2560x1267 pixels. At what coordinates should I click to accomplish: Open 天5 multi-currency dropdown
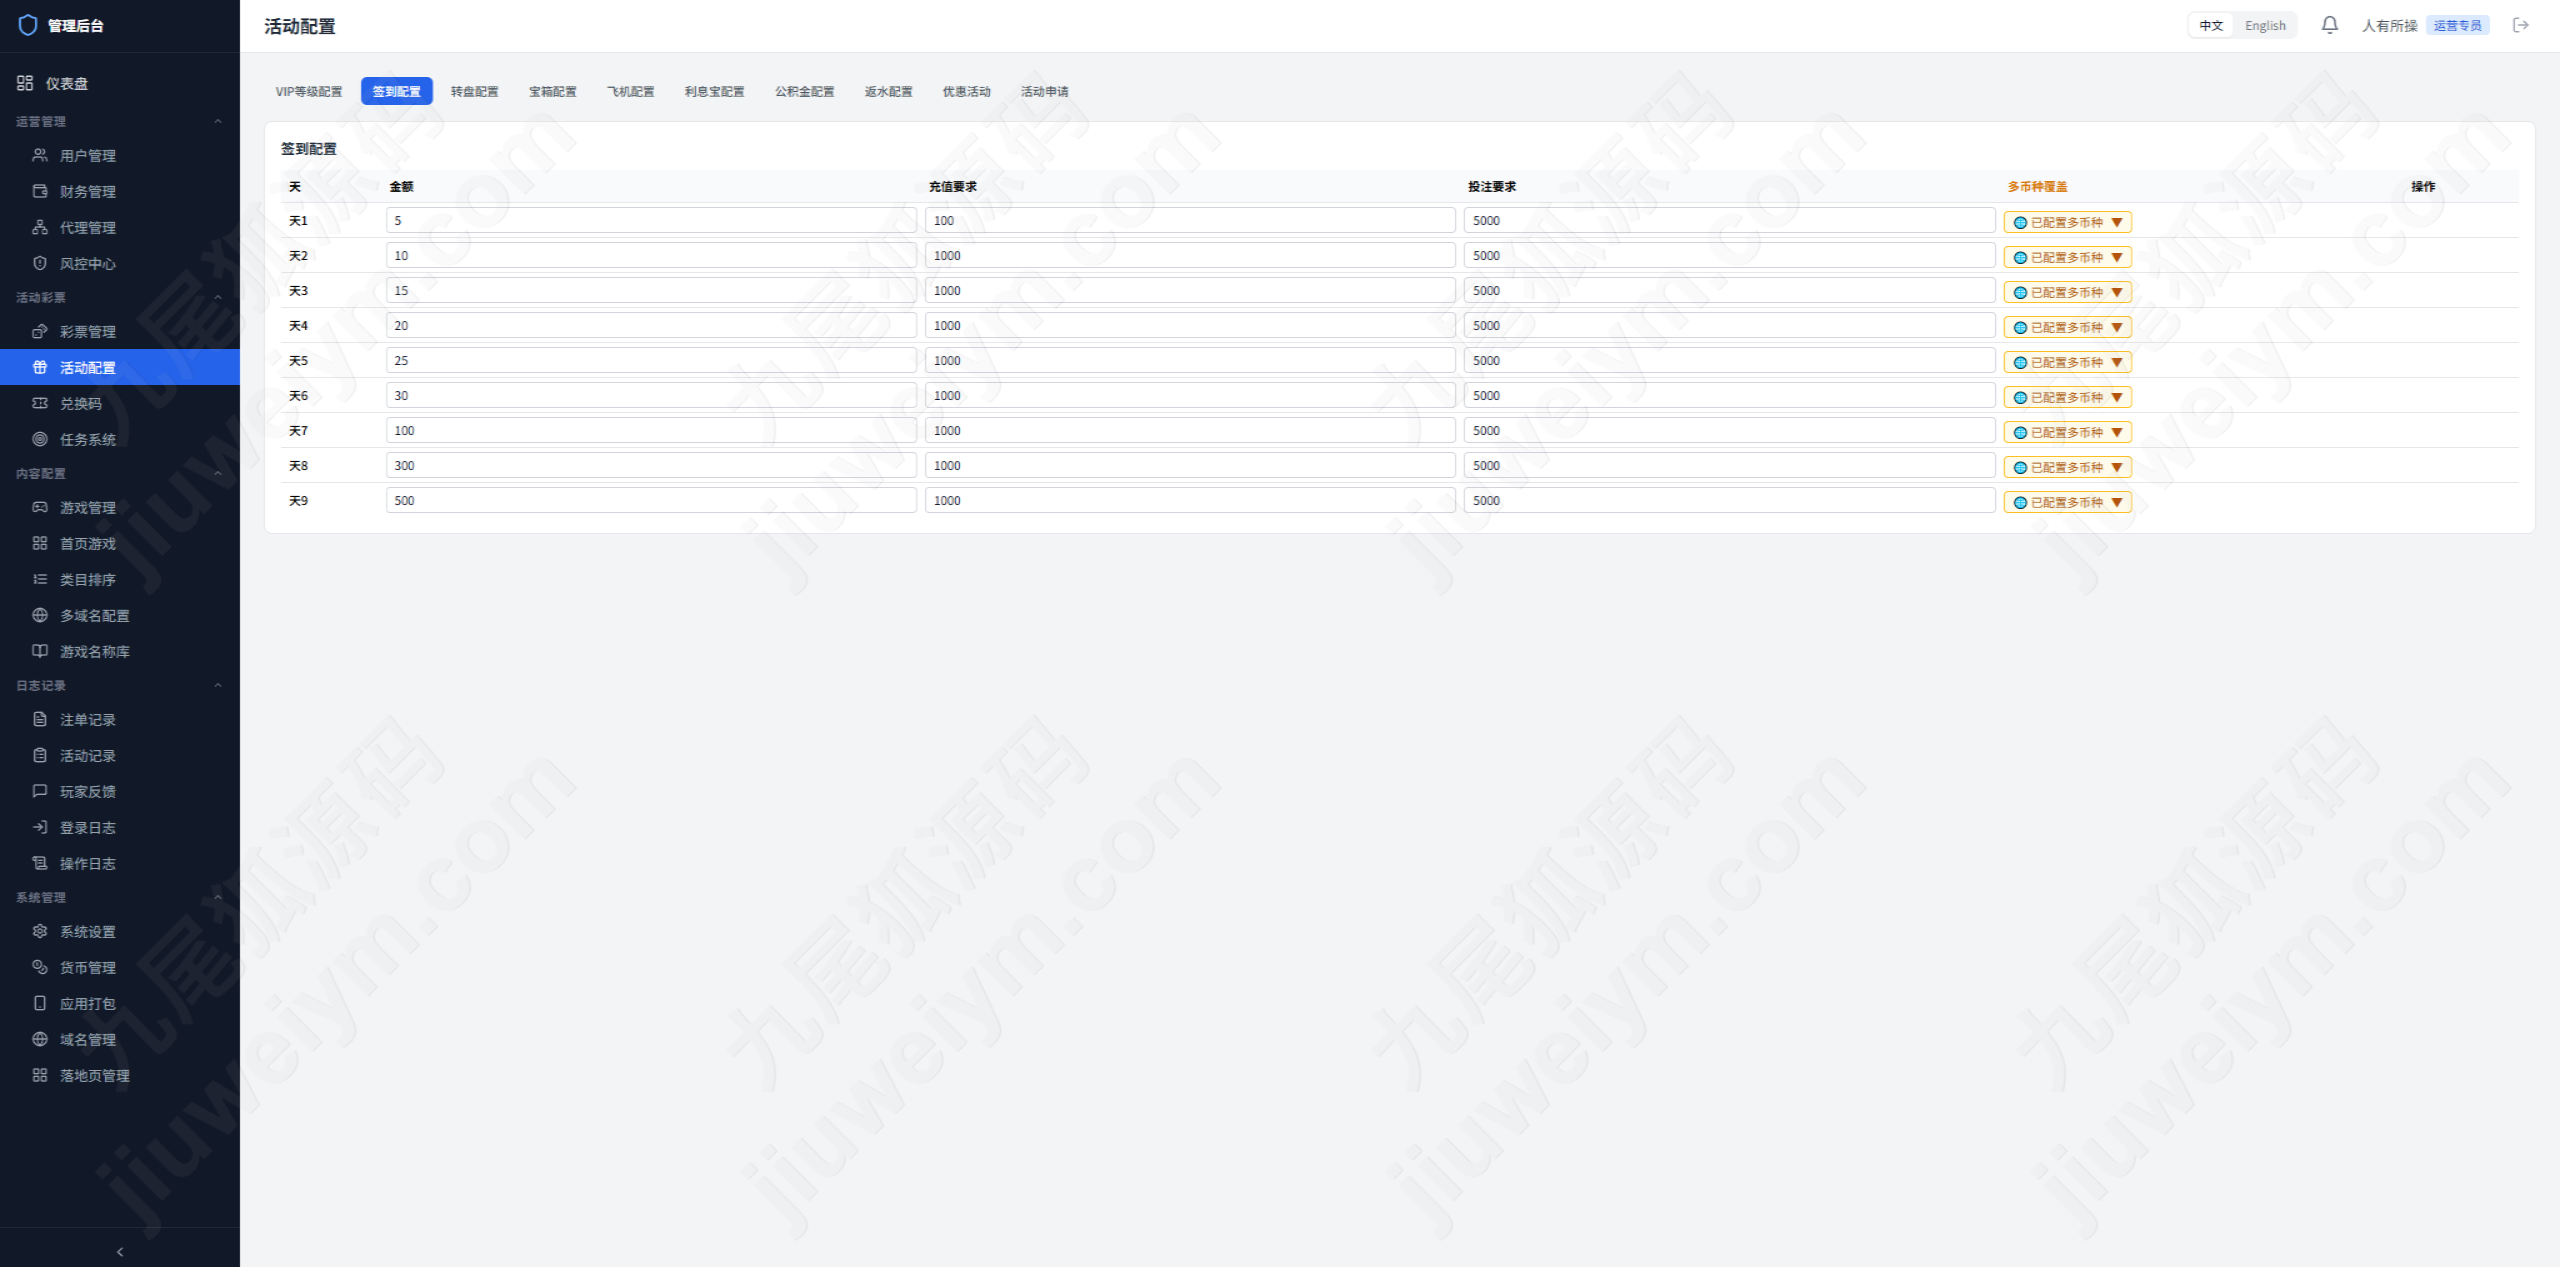(x=2067, y=362)
